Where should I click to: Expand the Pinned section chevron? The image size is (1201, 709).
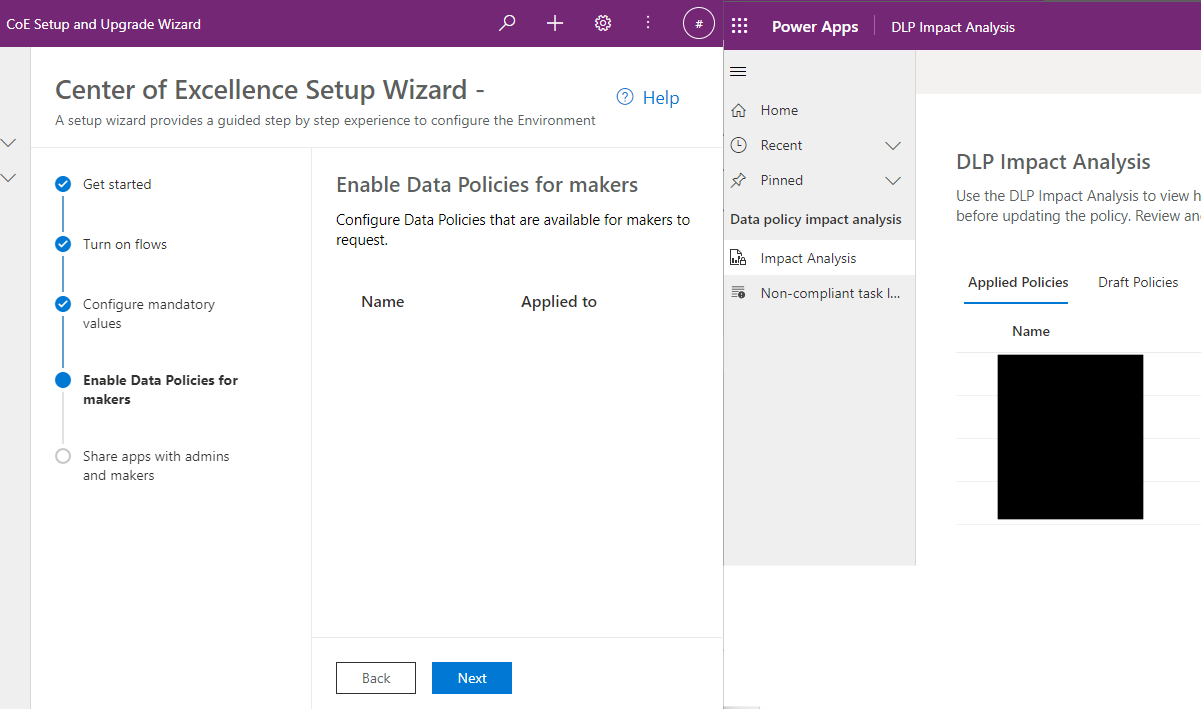[892, 180]
